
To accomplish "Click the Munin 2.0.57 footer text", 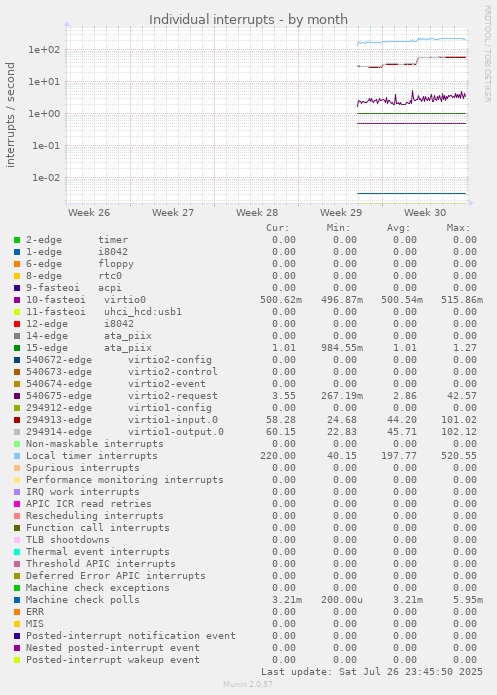I will pyautogui.click(x=248, y=684).
